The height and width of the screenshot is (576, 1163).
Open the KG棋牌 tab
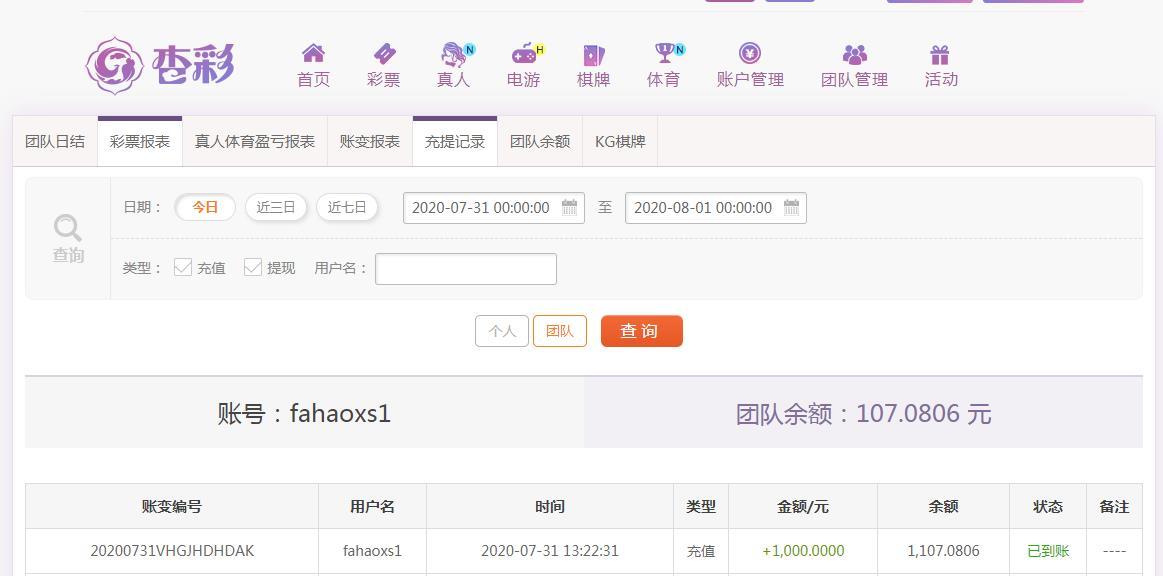pos(620,142)
